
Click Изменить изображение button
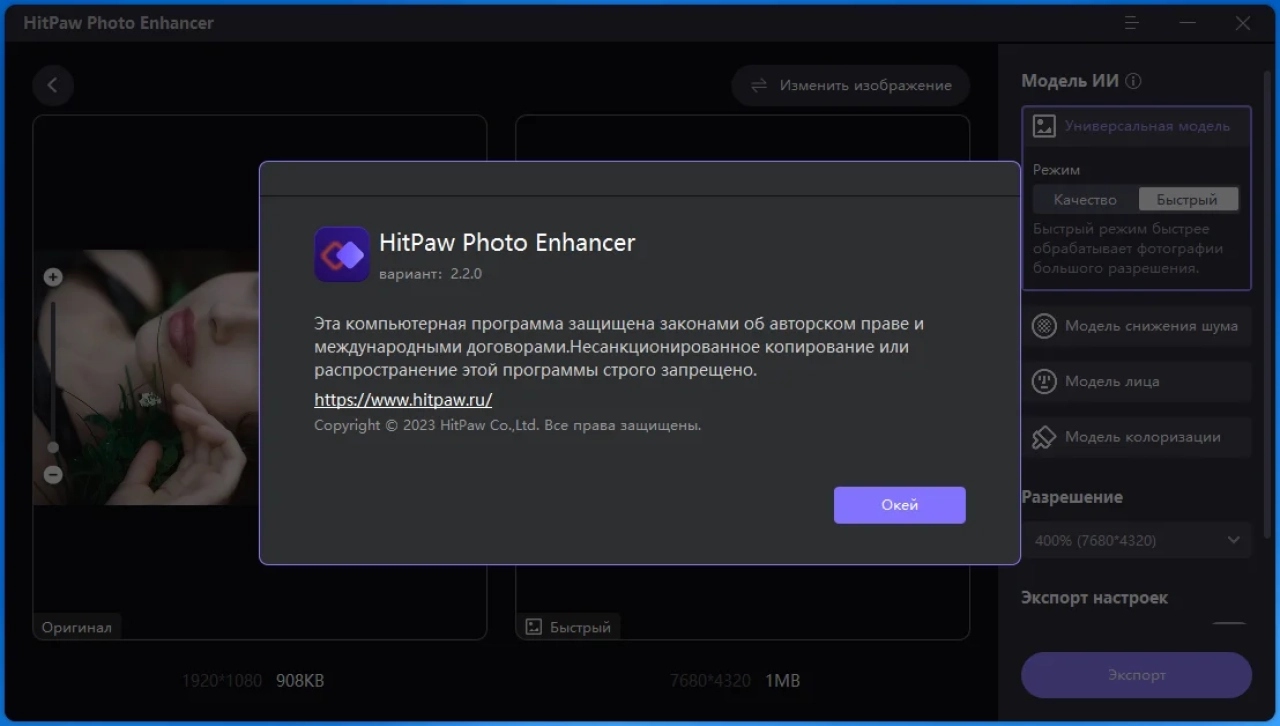[x=850, y=86]
